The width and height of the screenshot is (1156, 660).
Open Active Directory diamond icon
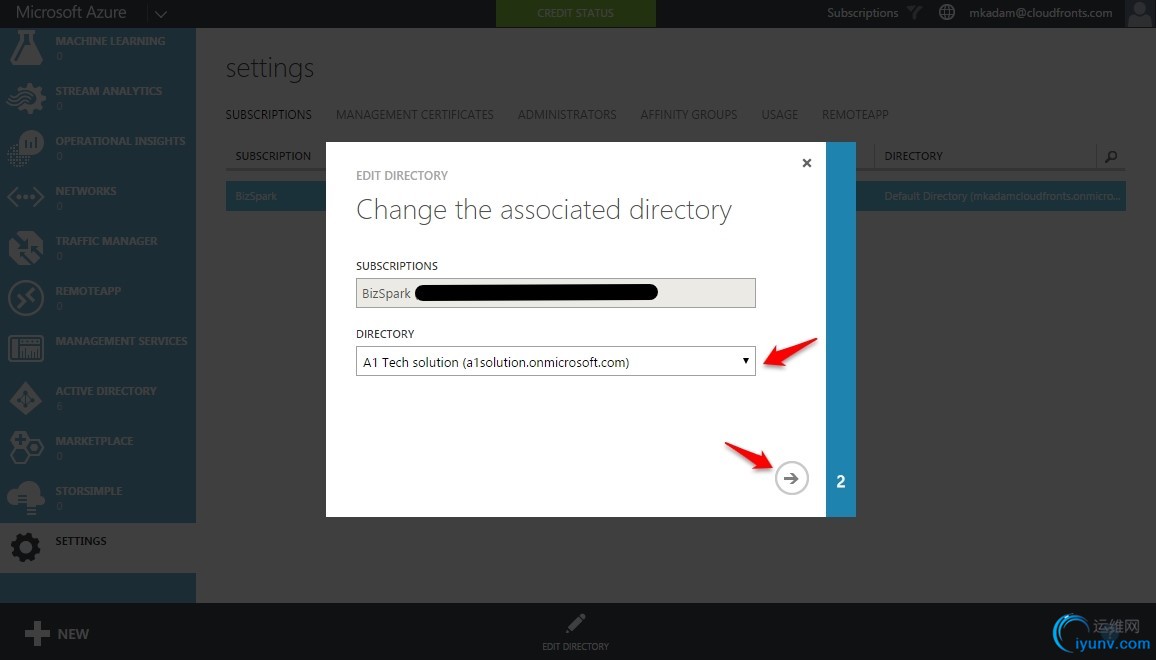pyautogui.click(x=26, y=398)
